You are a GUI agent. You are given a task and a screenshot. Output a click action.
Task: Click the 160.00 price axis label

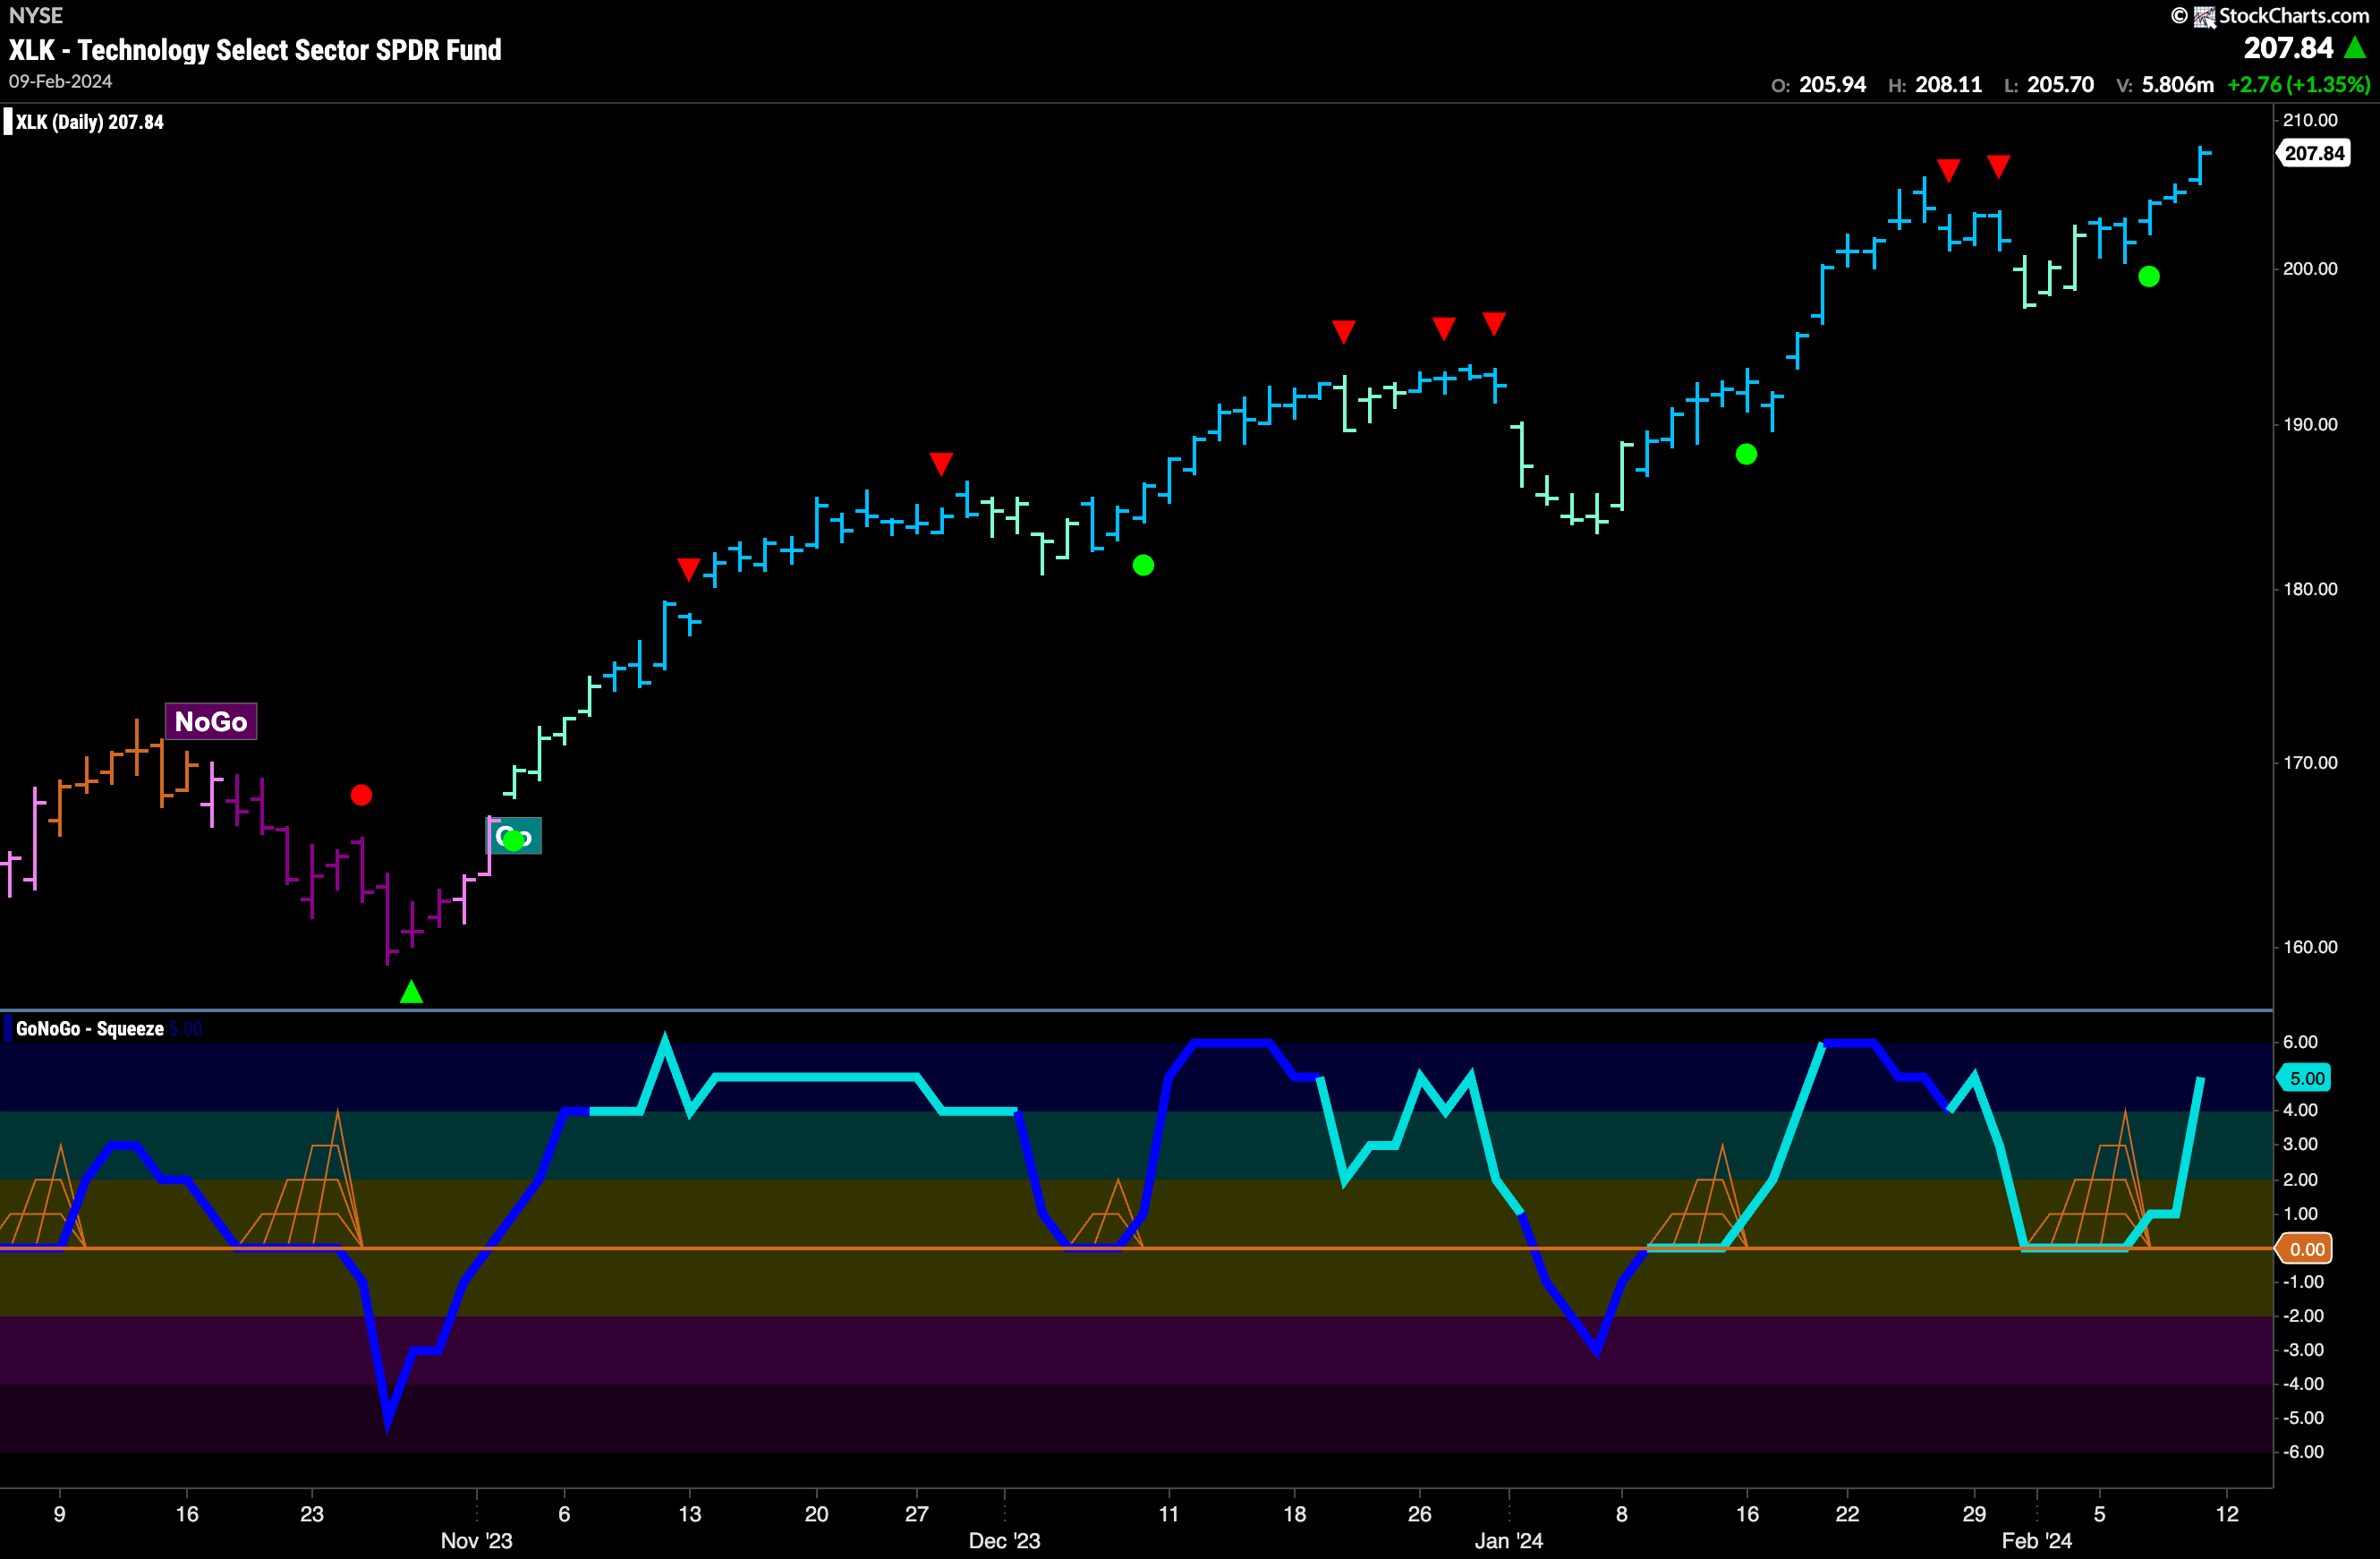tap(2310, 947)
